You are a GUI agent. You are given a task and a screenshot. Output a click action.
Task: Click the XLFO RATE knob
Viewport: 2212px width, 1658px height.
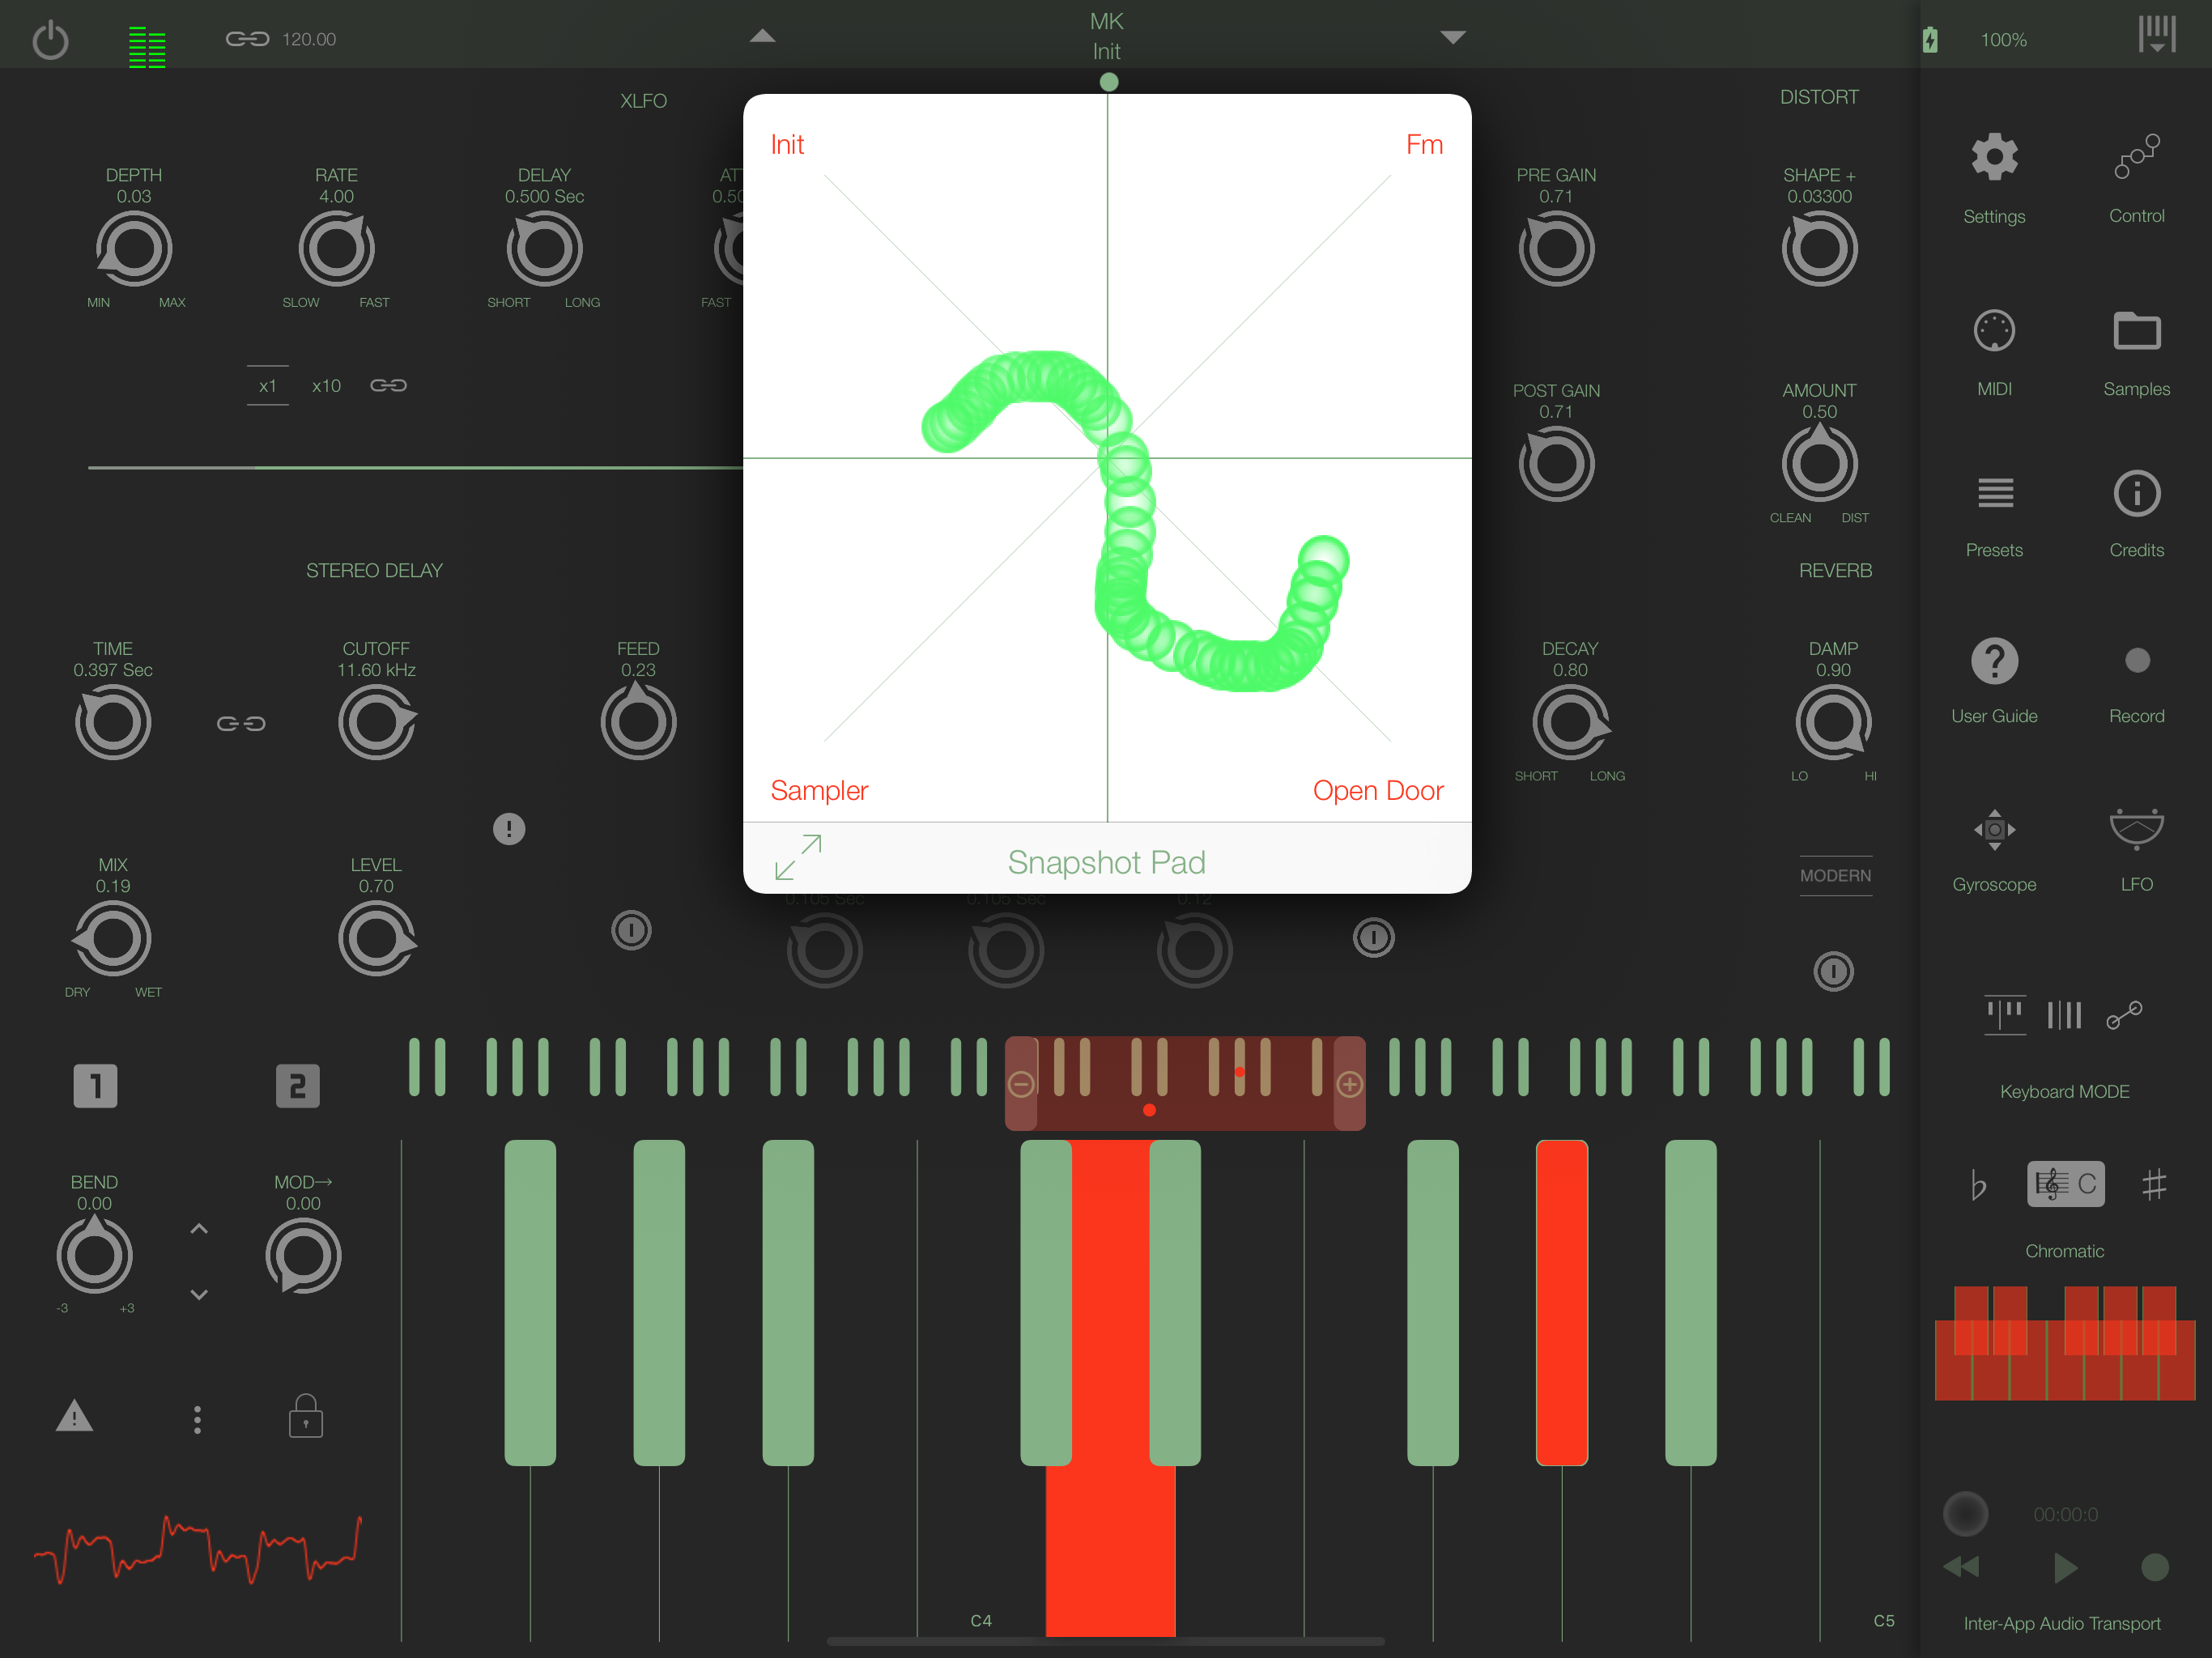[x=336, y=249]
